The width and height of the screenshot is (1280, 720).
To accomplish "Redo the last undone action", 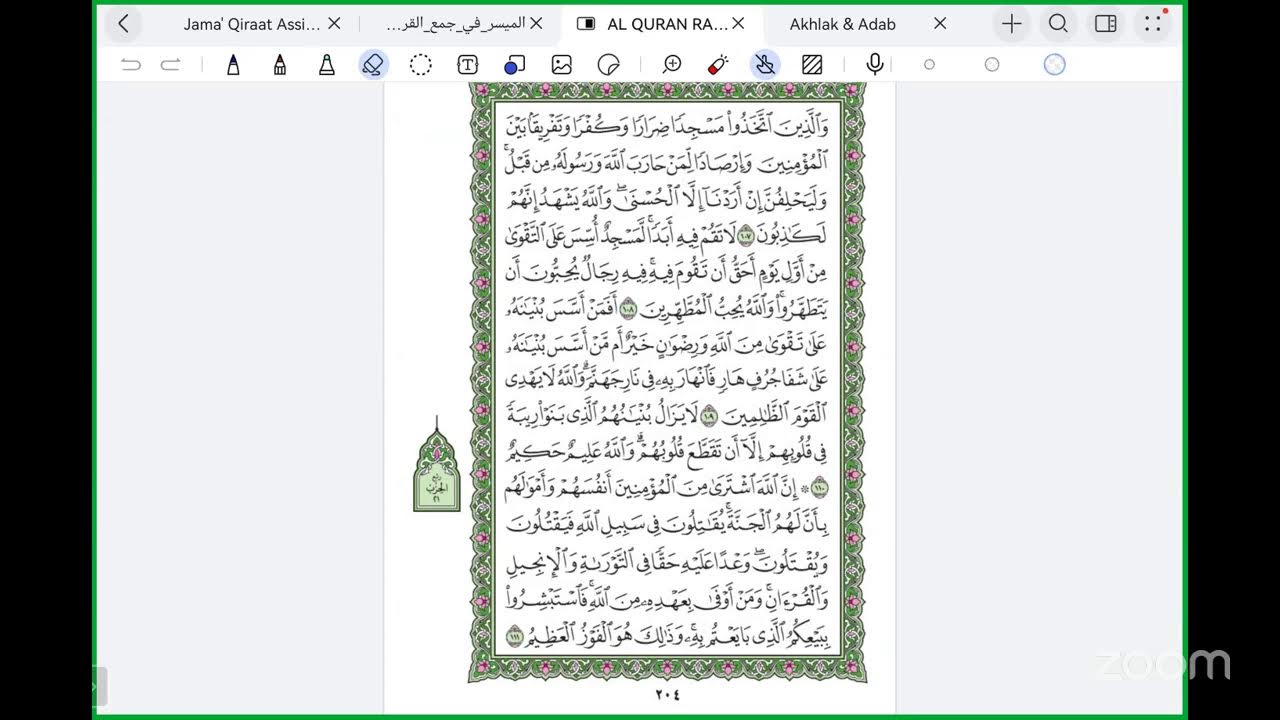I will (170, 65).
